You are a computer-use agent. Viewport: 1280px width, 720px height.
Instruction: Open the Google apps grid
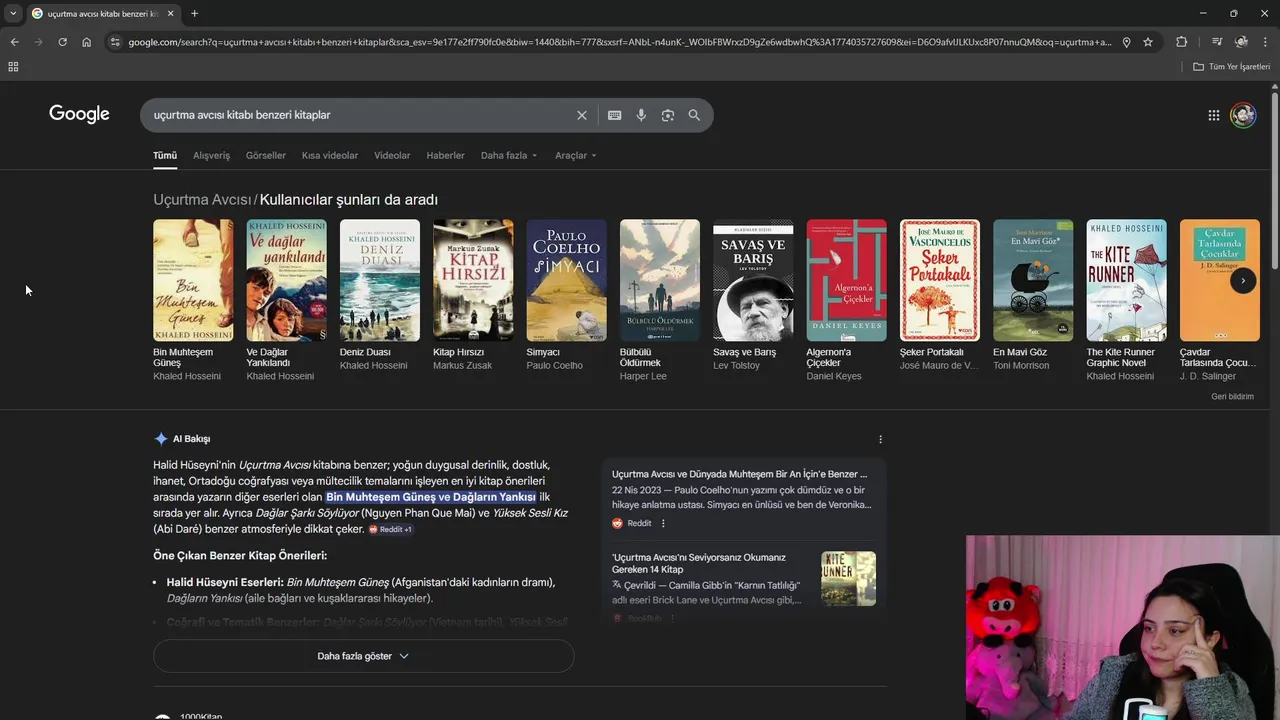coord(1213,115)
